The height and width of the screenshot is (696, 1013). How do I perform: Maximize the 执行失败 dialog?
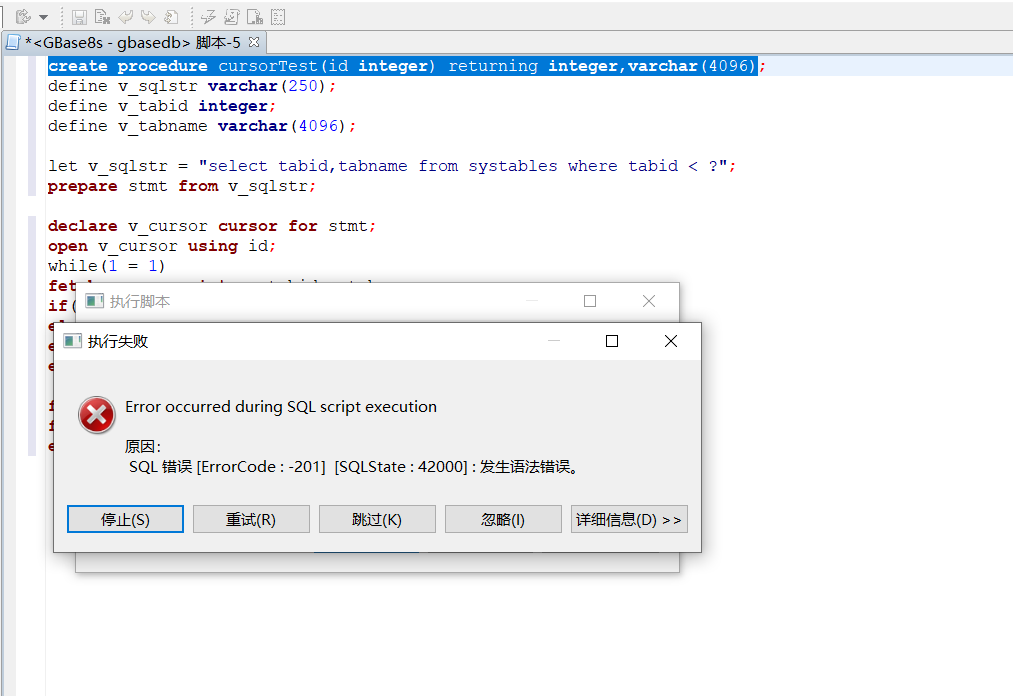coord(612,341)
